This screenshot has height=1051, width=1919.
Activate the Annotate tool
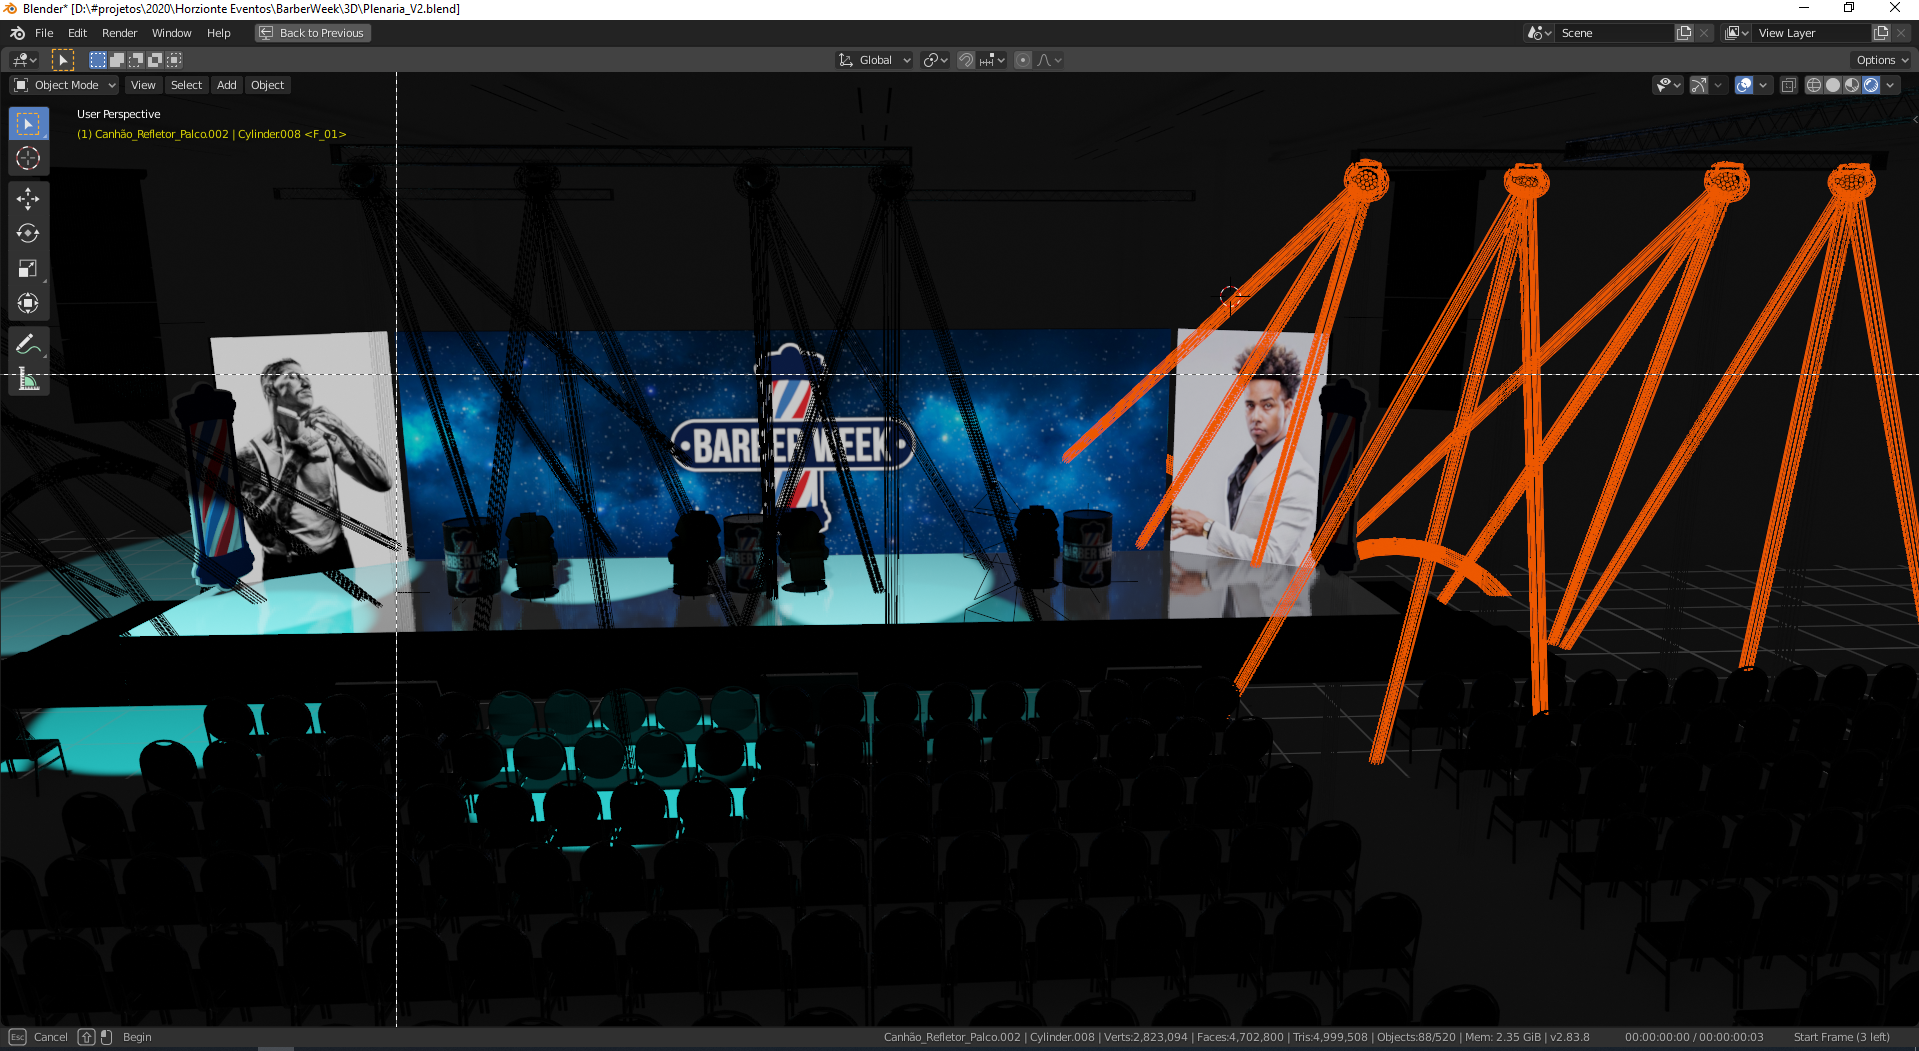point(28,345)
